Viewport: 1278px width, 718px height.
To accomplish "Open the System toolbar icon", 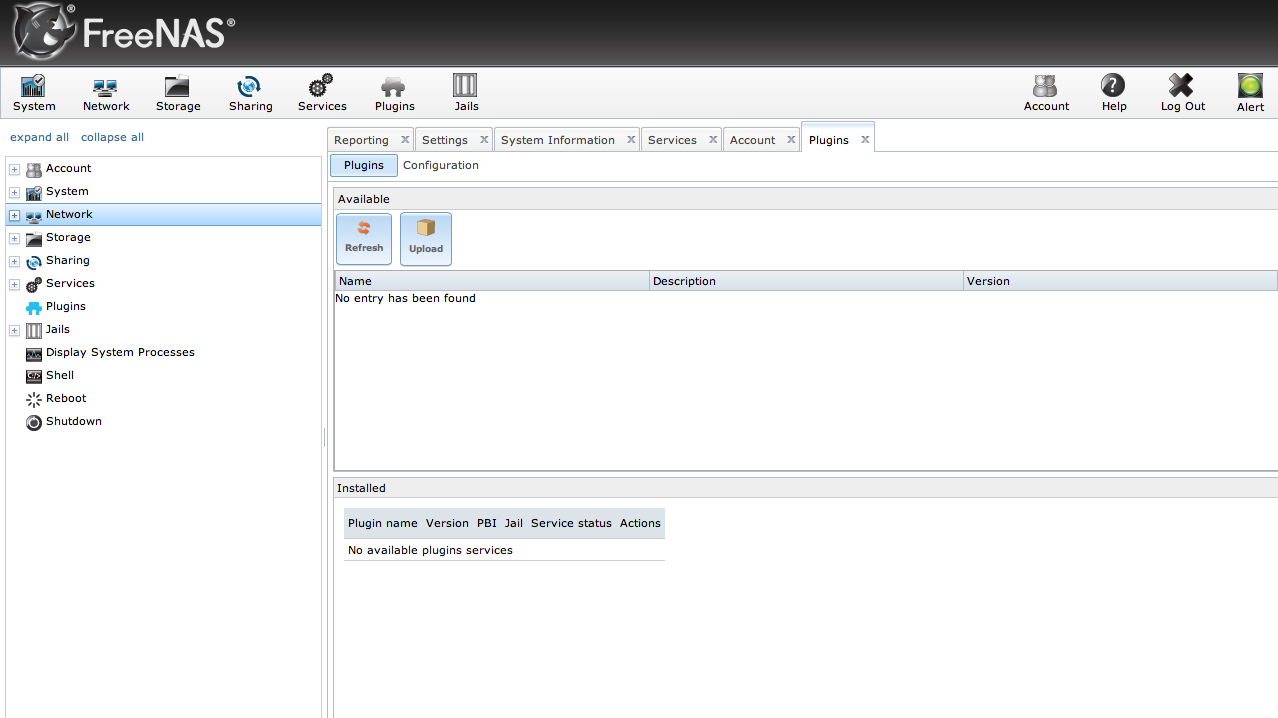I will pos(34,93).
